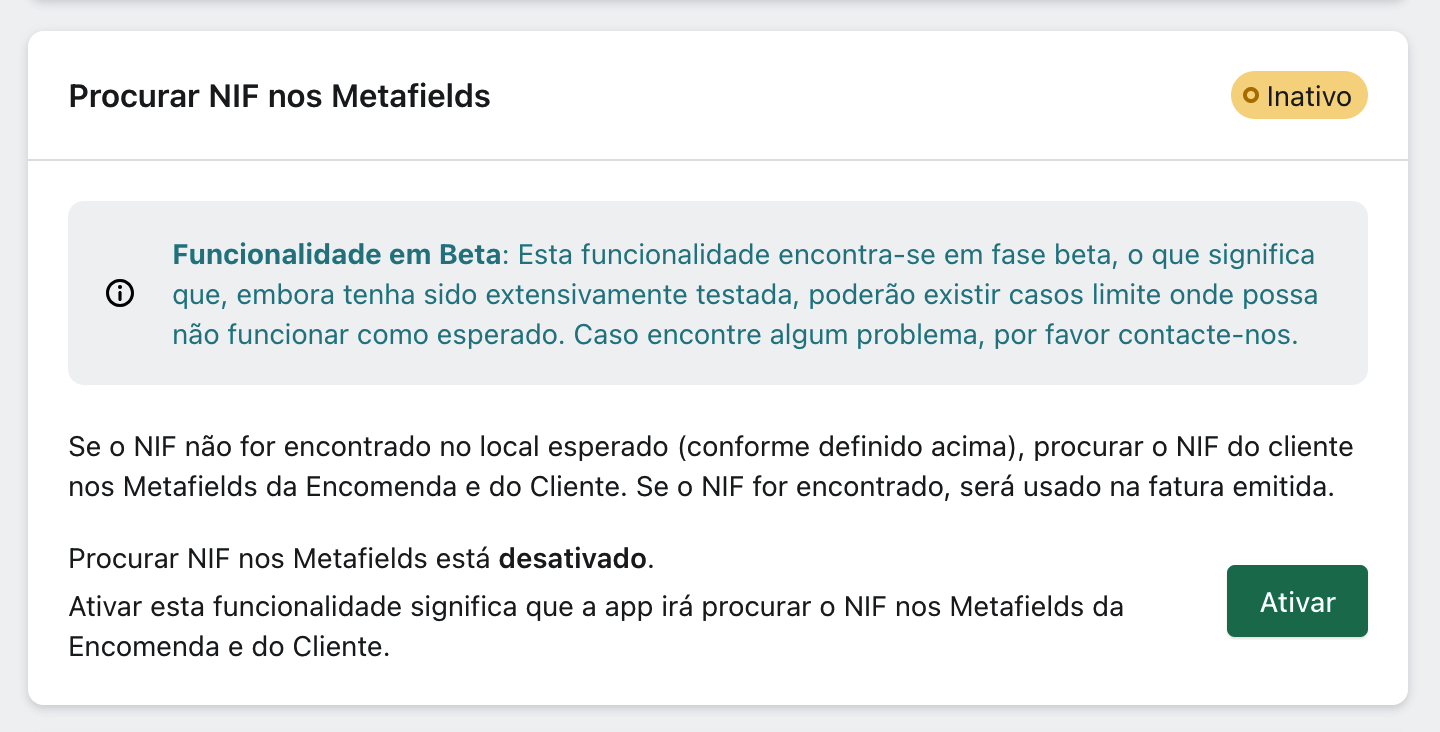Image resolution: width=1440 pixels, height=732 pixels.
Task: Select the heading Procurar NIF nos Metafields
Action: pyautogui.click(x=280, y=96)
